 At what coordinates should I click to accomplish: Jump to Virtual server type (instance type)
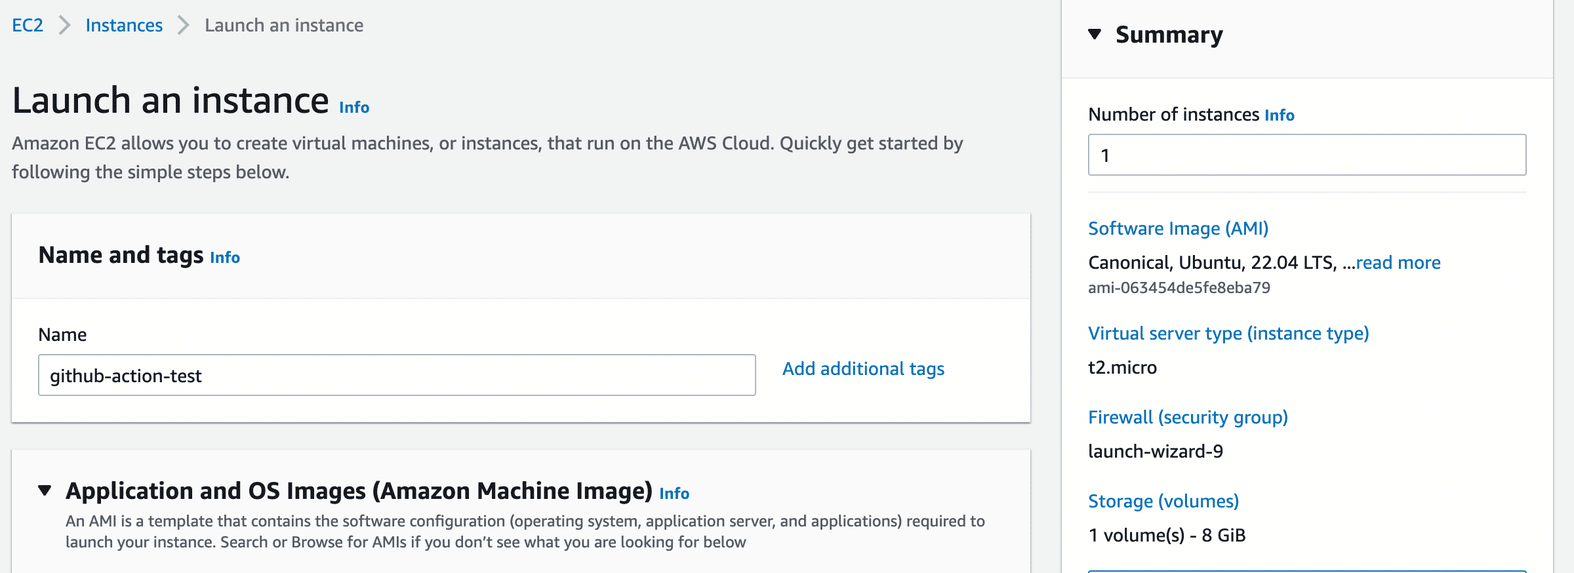tap(1228, 333)
